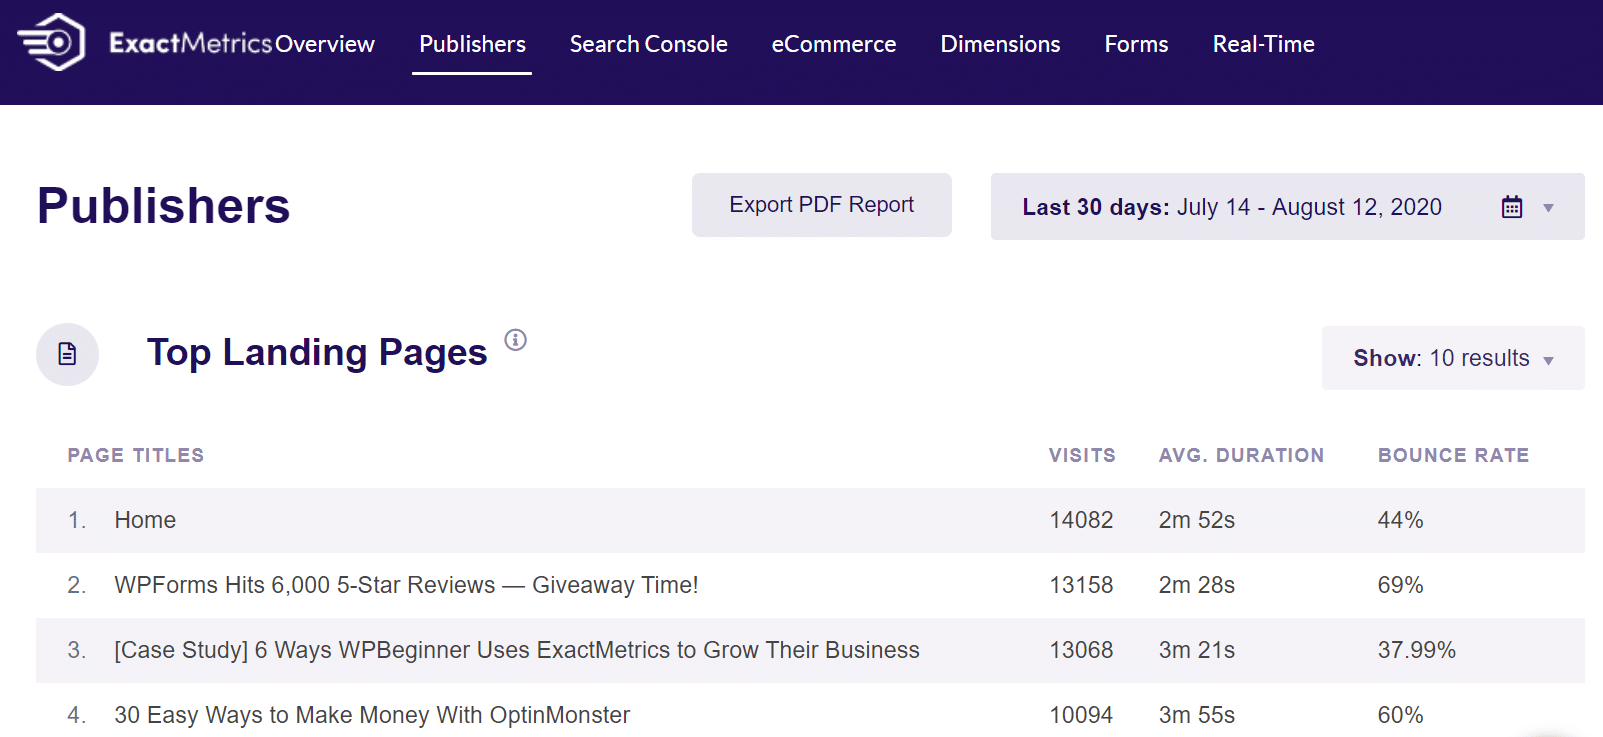This screenshot has width=1603, height=737.
Task: Click the BOUNCE RATE column header
Action: coord(1453,455)
